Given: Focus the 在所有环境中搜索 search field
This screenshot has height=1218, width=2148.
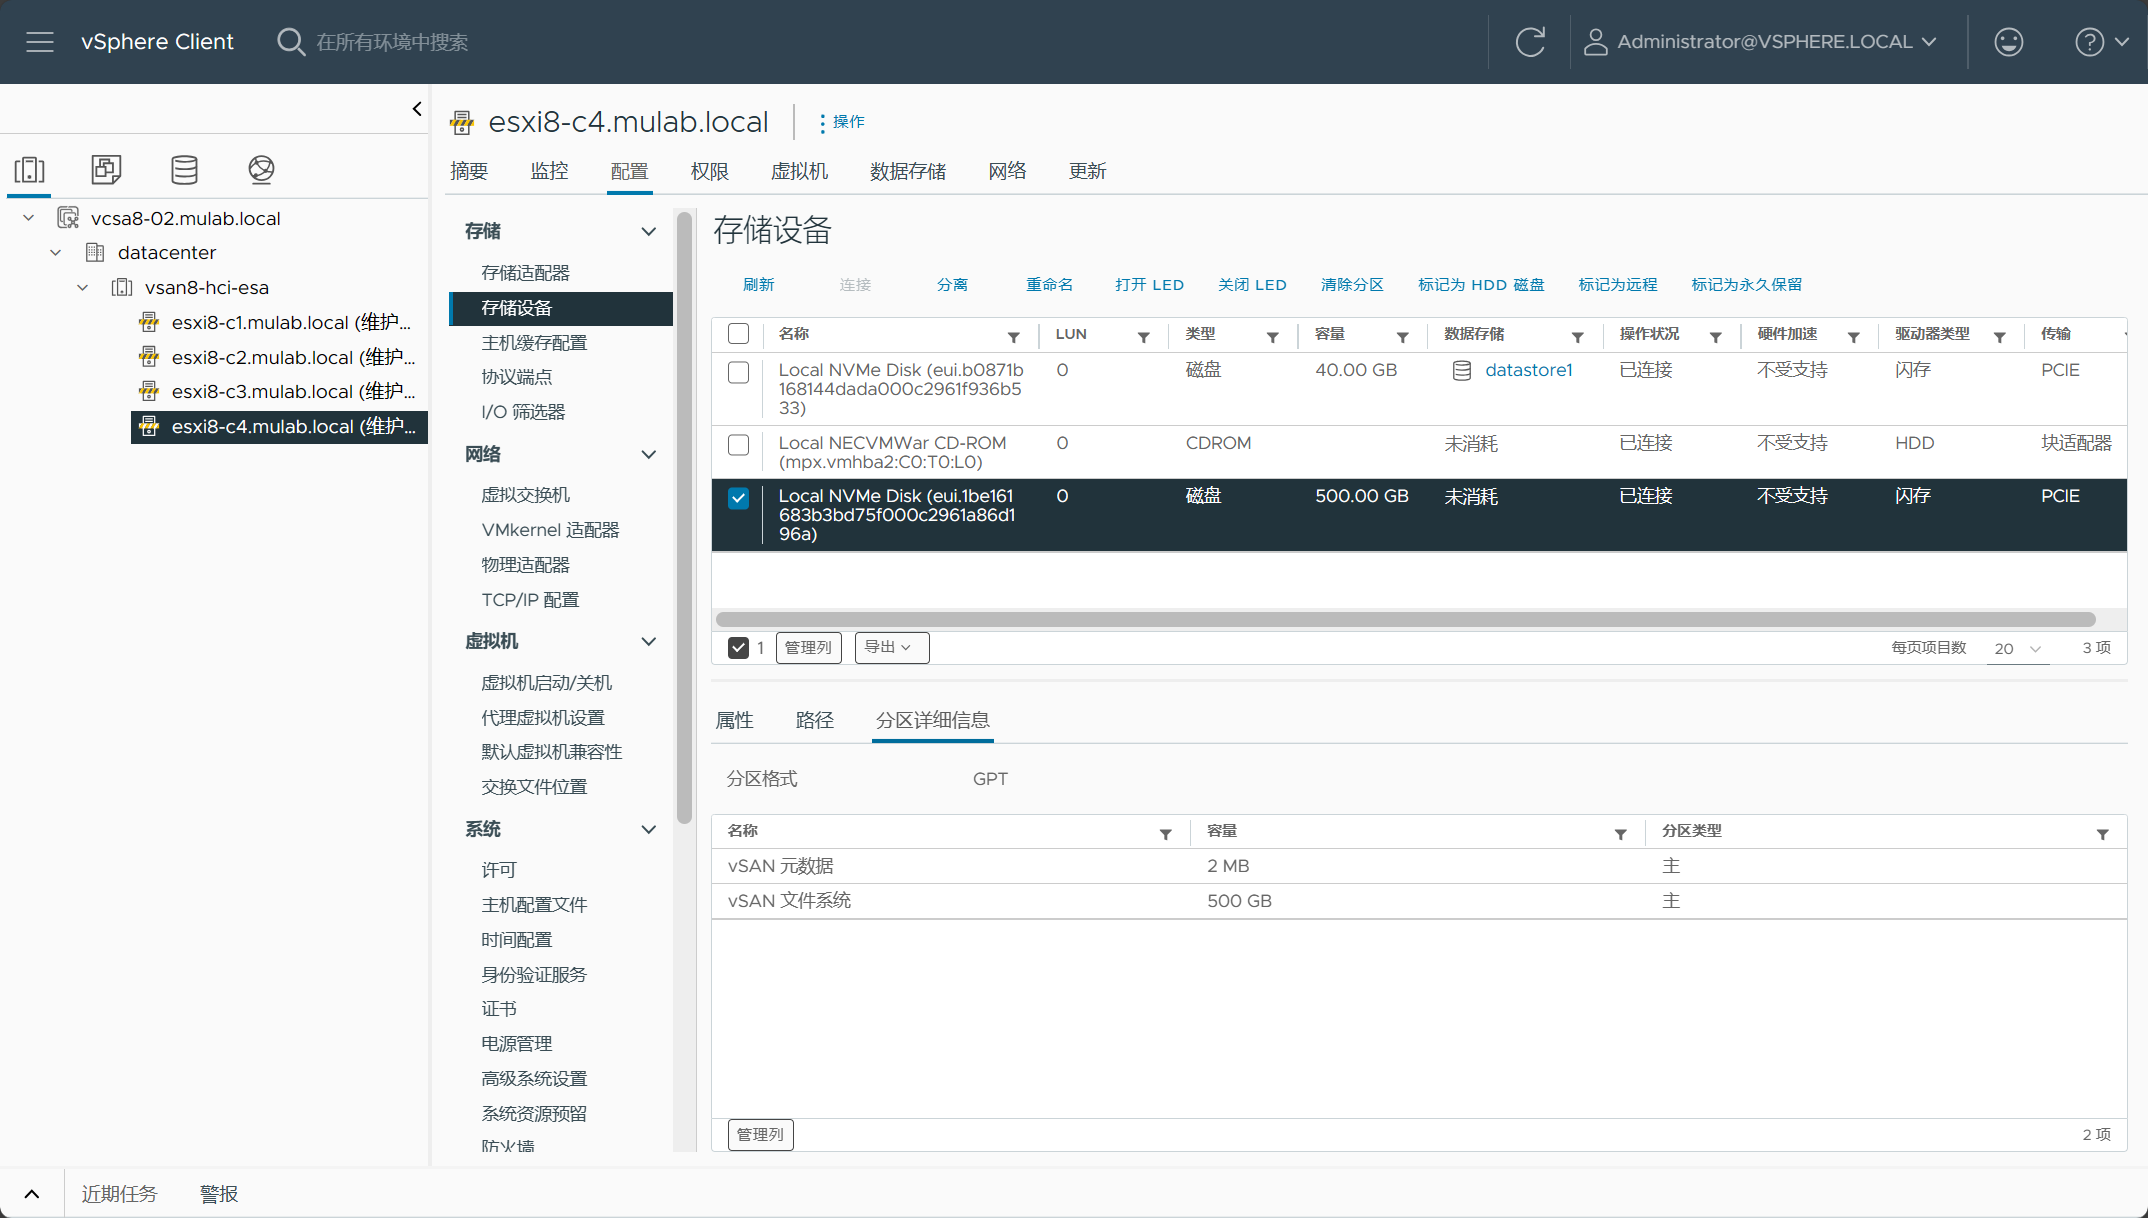Looking at the screenshot, I should point(392,42).
